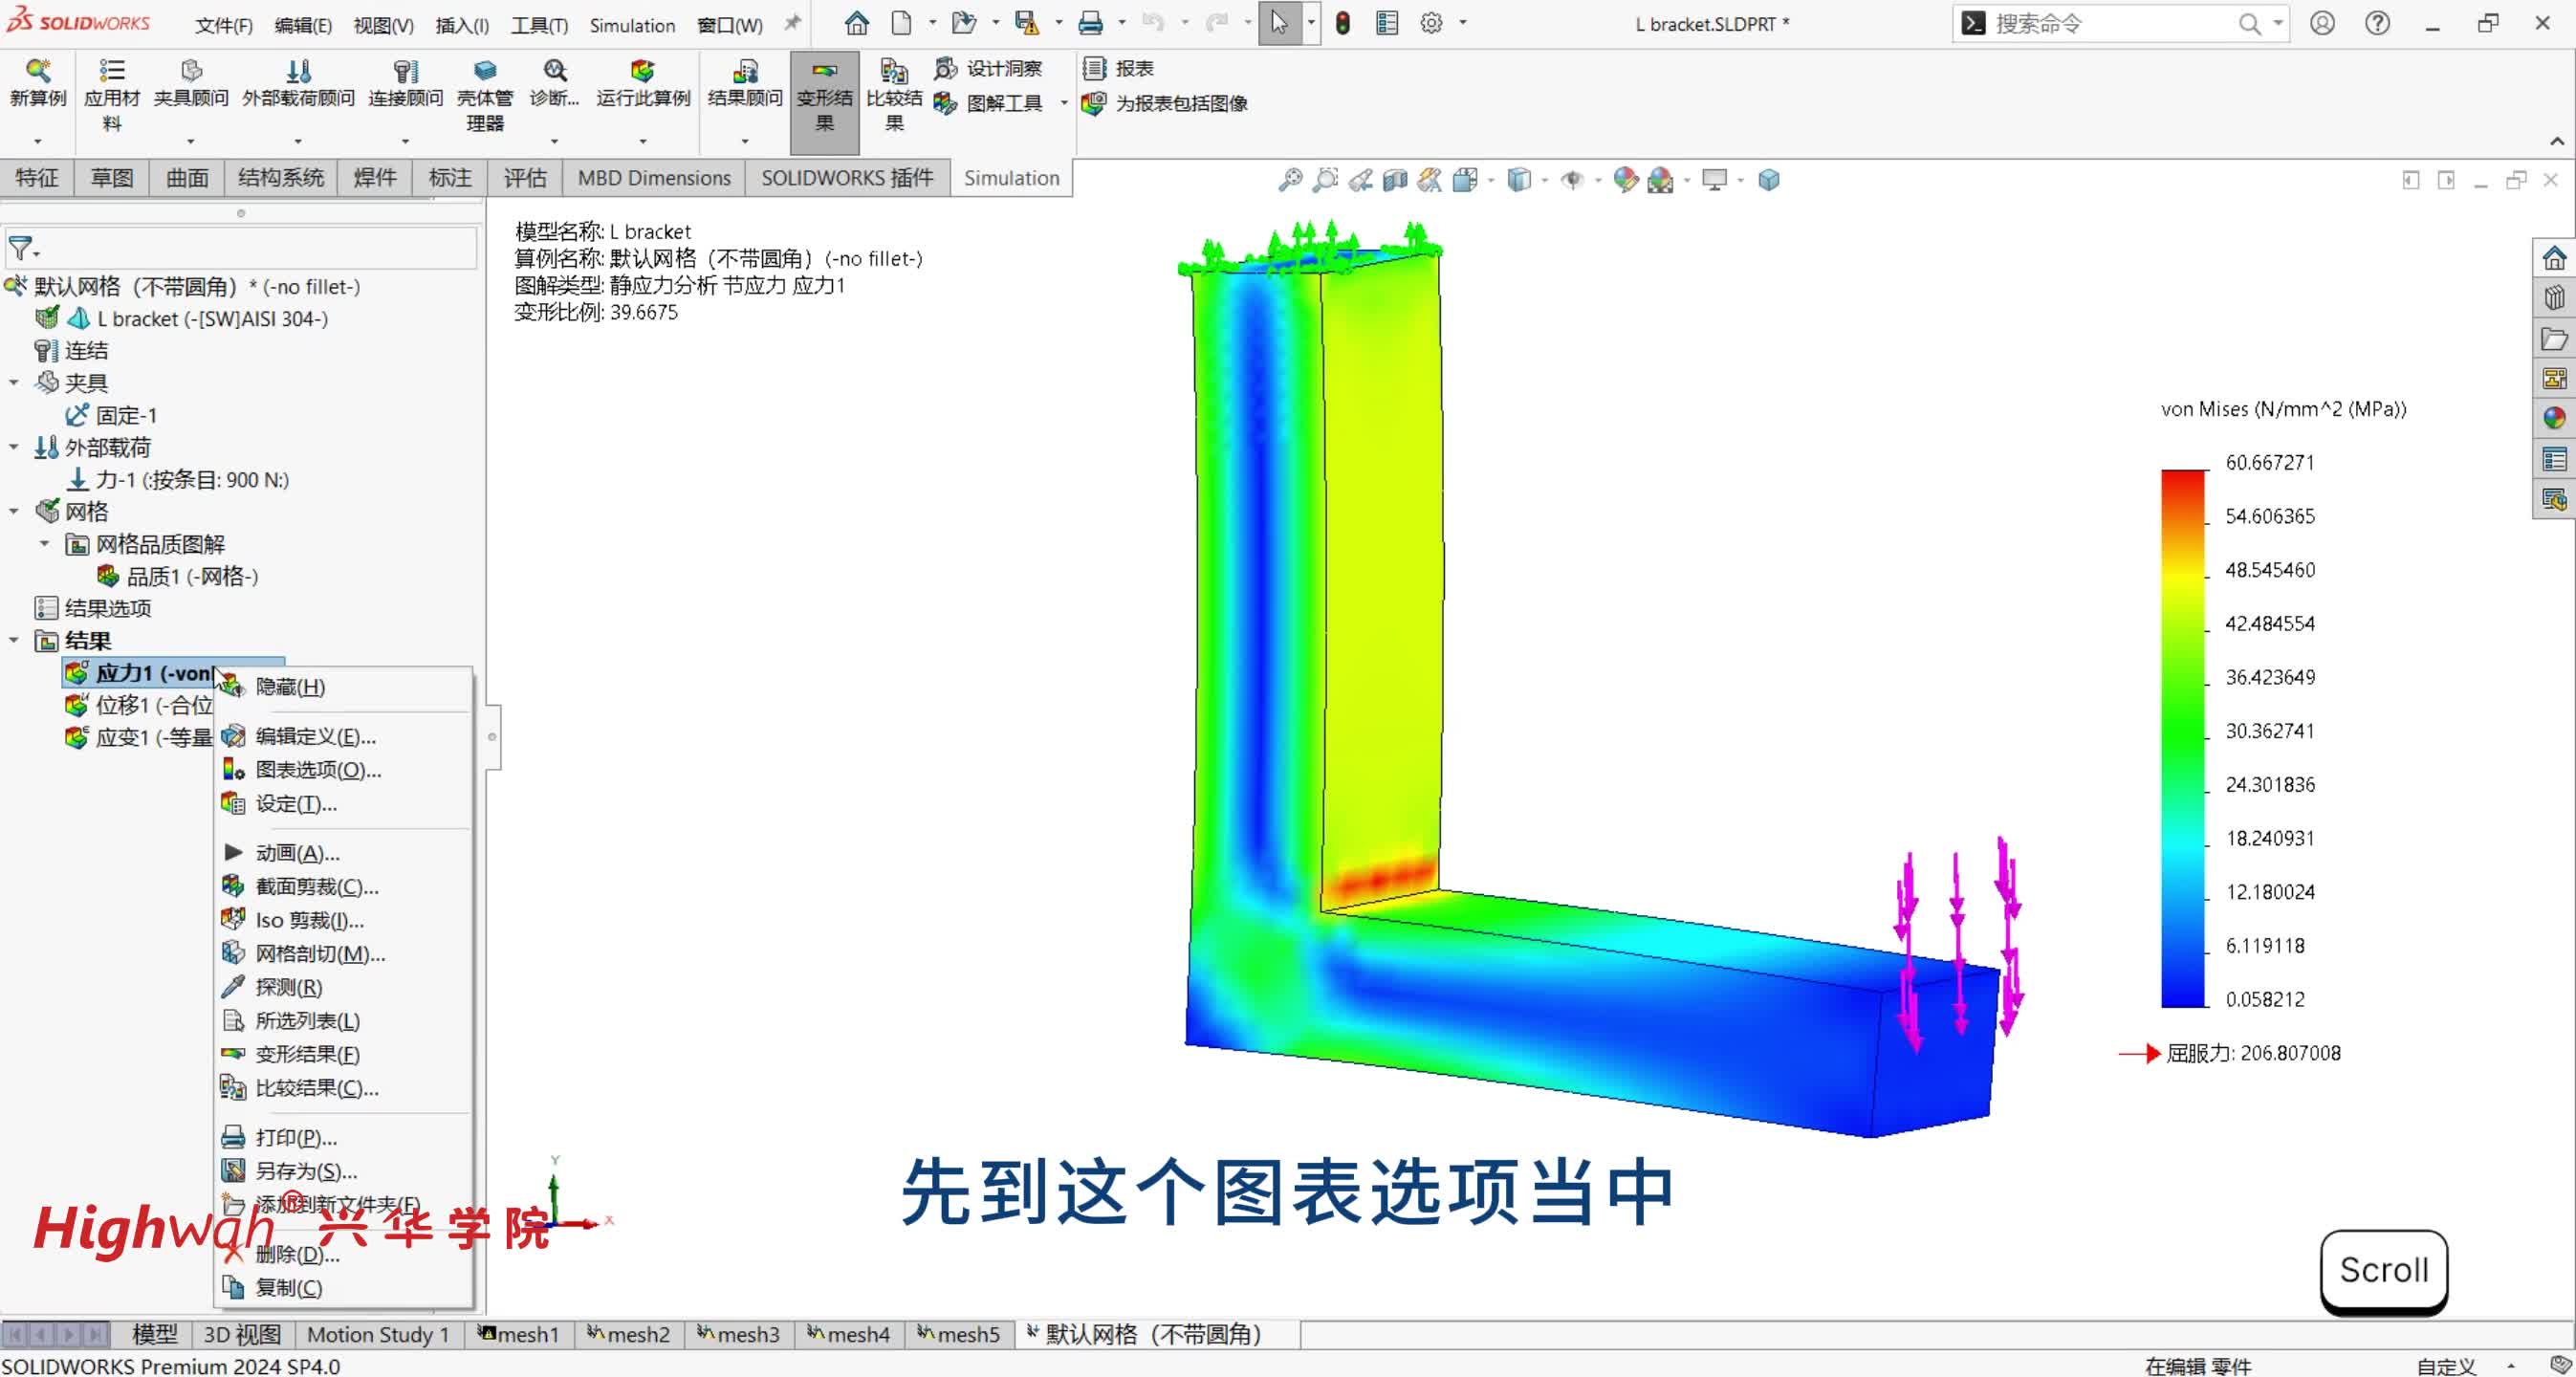2576x1377 pixels.
Task: Open the 应用材料 apply material tool
Action: click(x=111, y=72)
